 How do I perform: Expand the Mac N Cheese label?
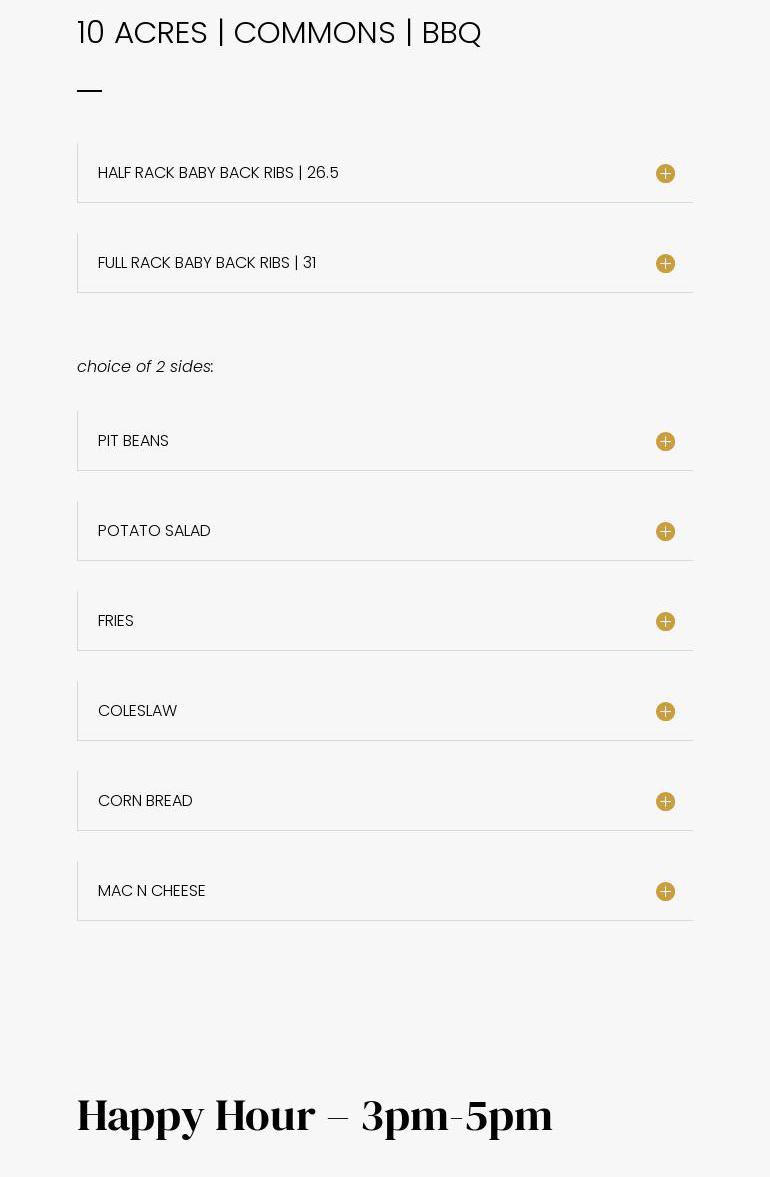click(151, 891)
